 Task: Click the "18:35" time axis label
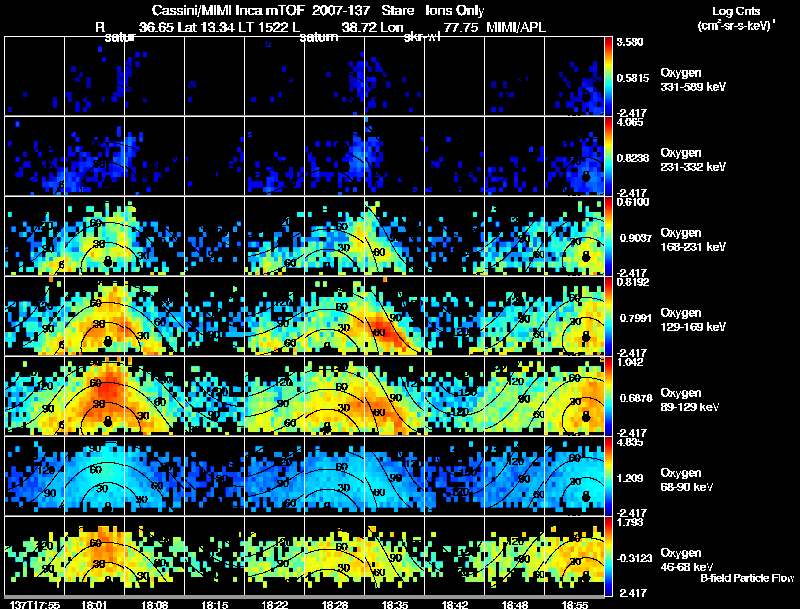[394, 604]
